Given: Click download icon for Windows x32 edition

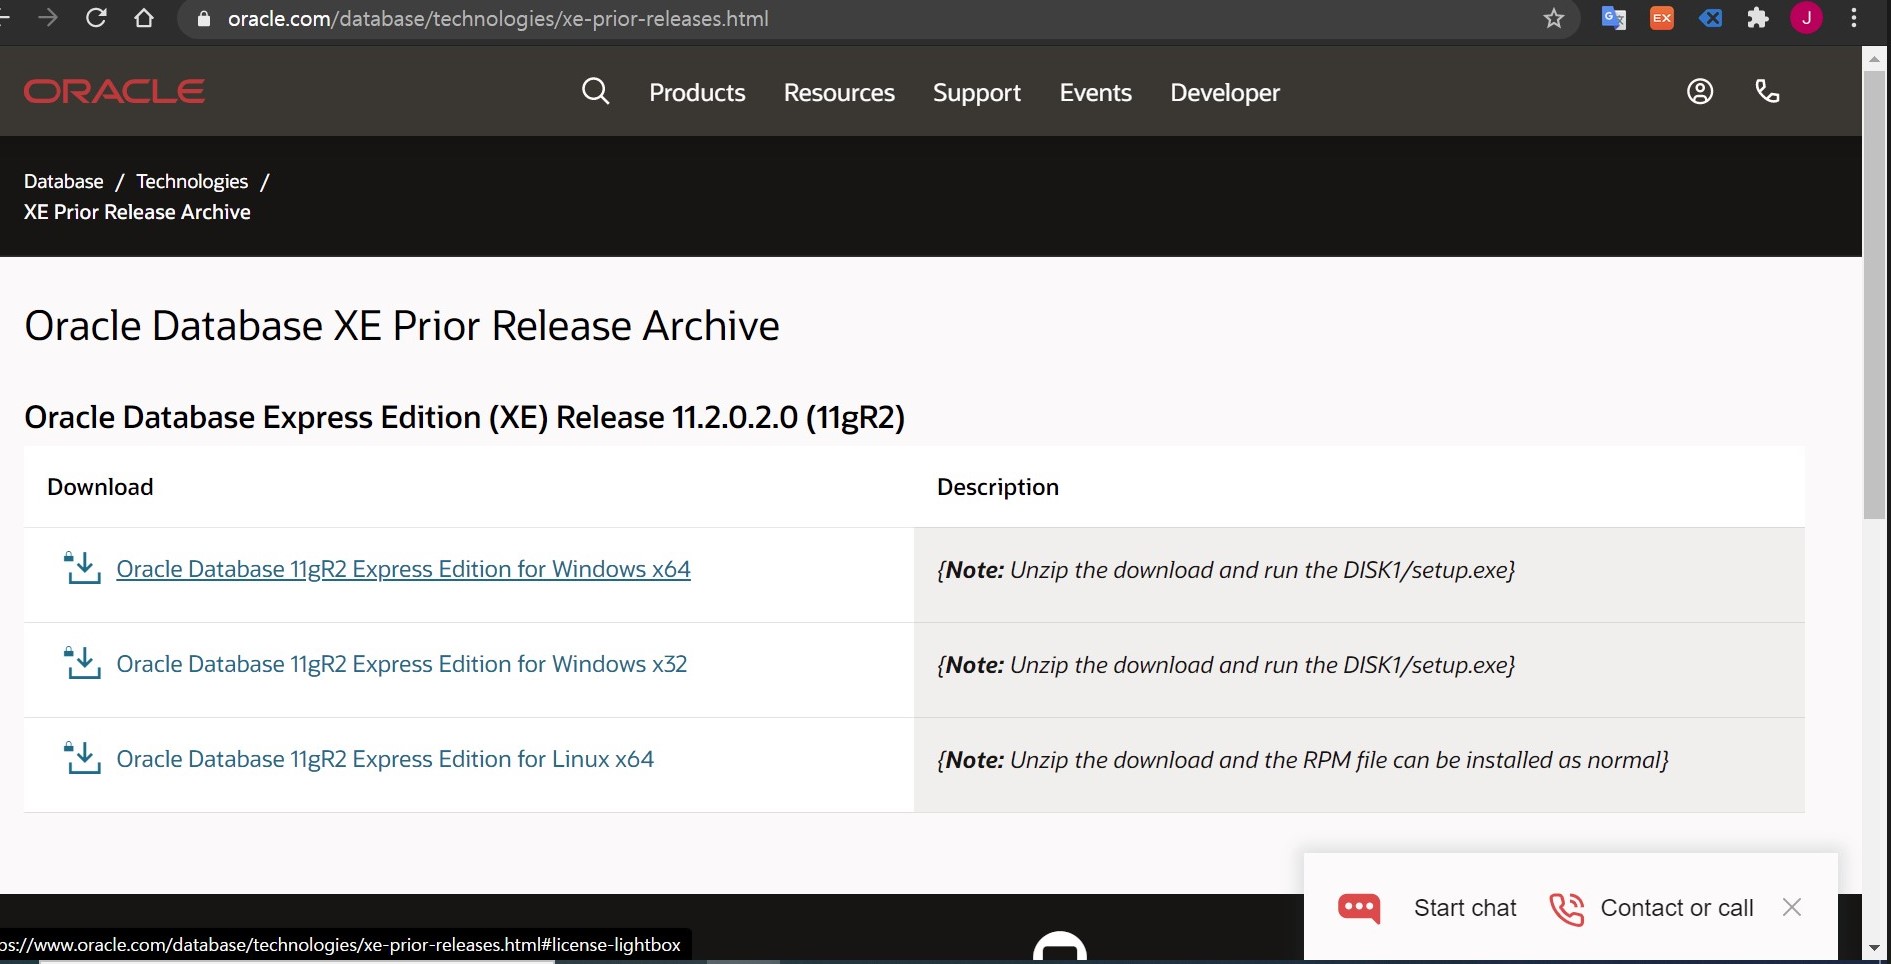Looking at the screenshot, I should (x=82, y=663).
